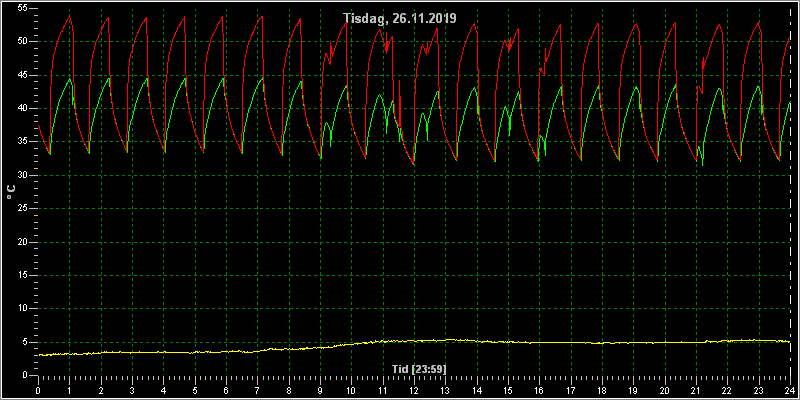Click the red curve peak at hour 1
Image resolution: width=800 pixels, height=400 pixels.
pos(70,17)
